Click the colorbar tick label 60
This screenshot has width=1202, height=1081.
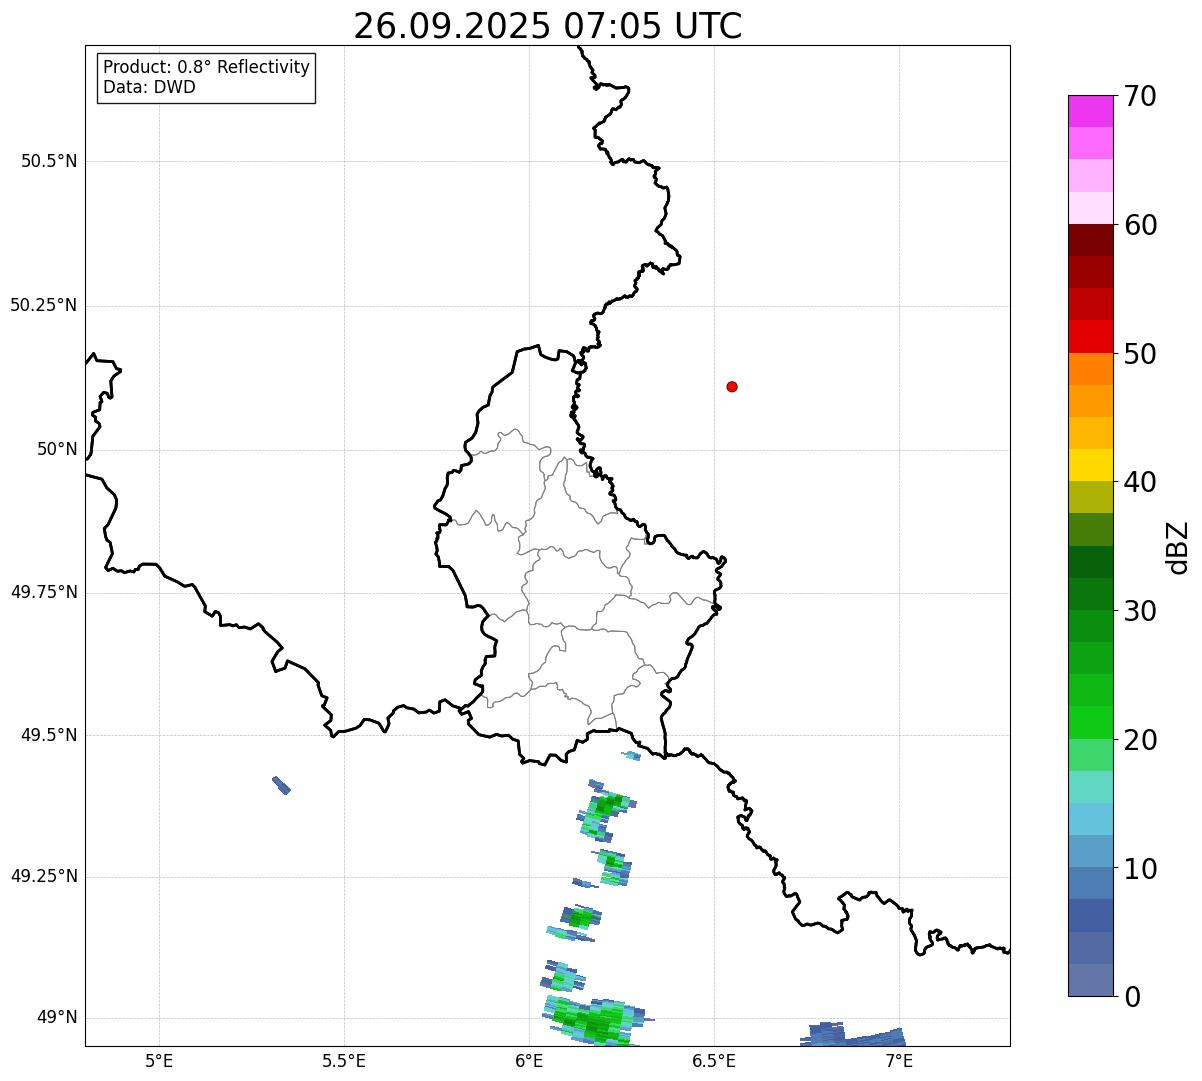click(1140, 225)
